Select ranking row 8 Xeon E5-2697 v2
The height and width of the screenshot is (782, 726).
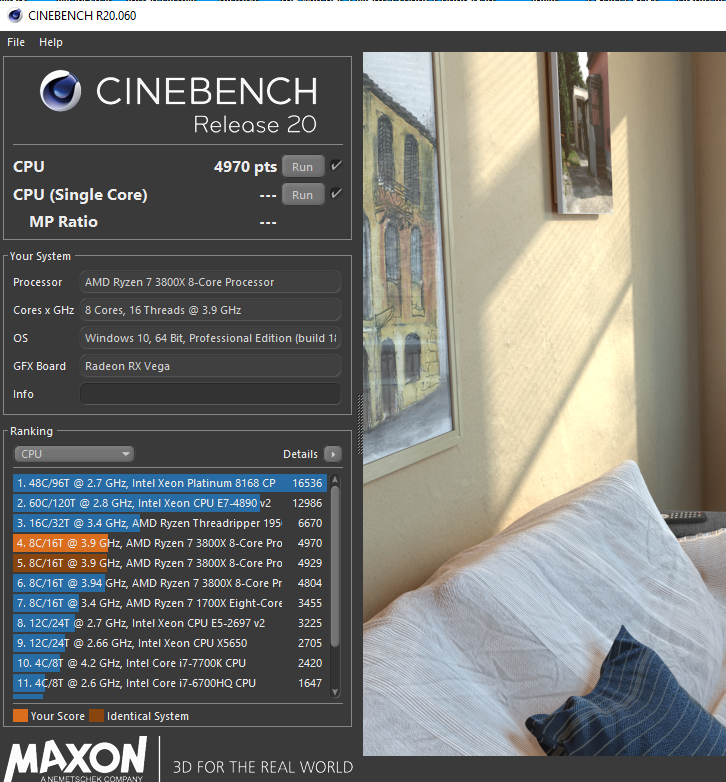pyautogui.click(x=170, y=623)
